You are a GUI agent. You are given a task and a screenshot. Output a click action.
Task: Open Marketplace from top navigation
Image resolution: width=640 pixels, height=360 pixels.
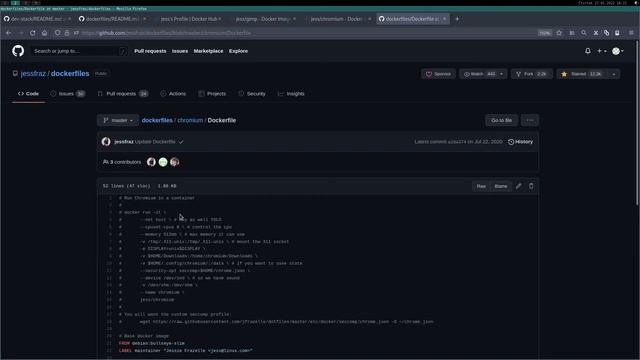tap(209, 51)
